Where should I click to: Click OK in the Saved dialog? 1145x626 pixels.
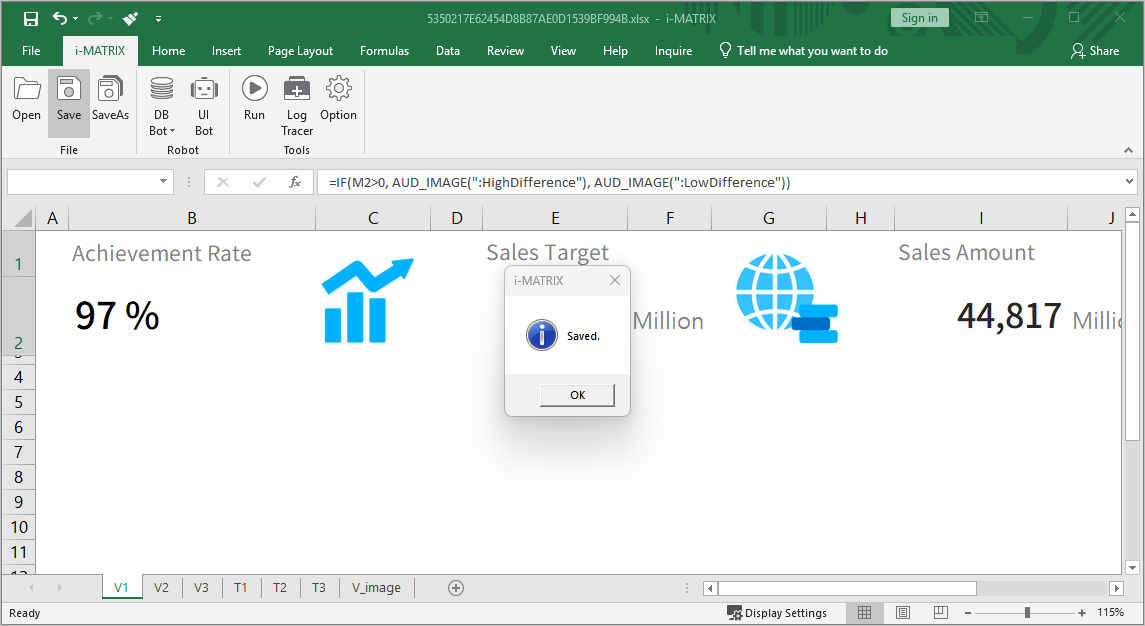[577, 395]
